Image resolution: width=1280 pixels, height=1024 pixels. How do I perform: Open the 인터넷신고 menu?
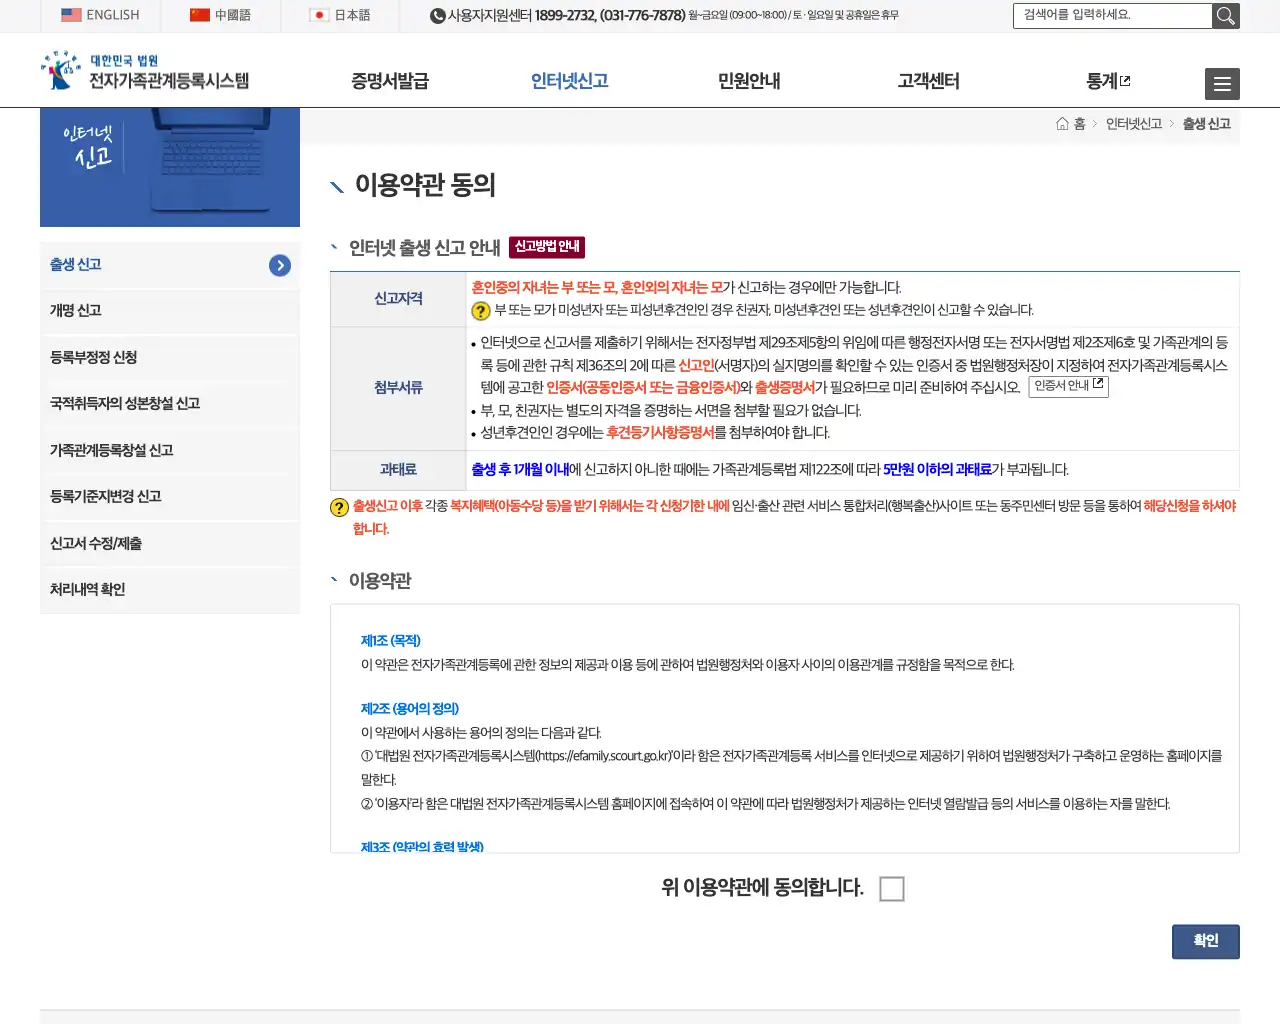tap(568, 82)
